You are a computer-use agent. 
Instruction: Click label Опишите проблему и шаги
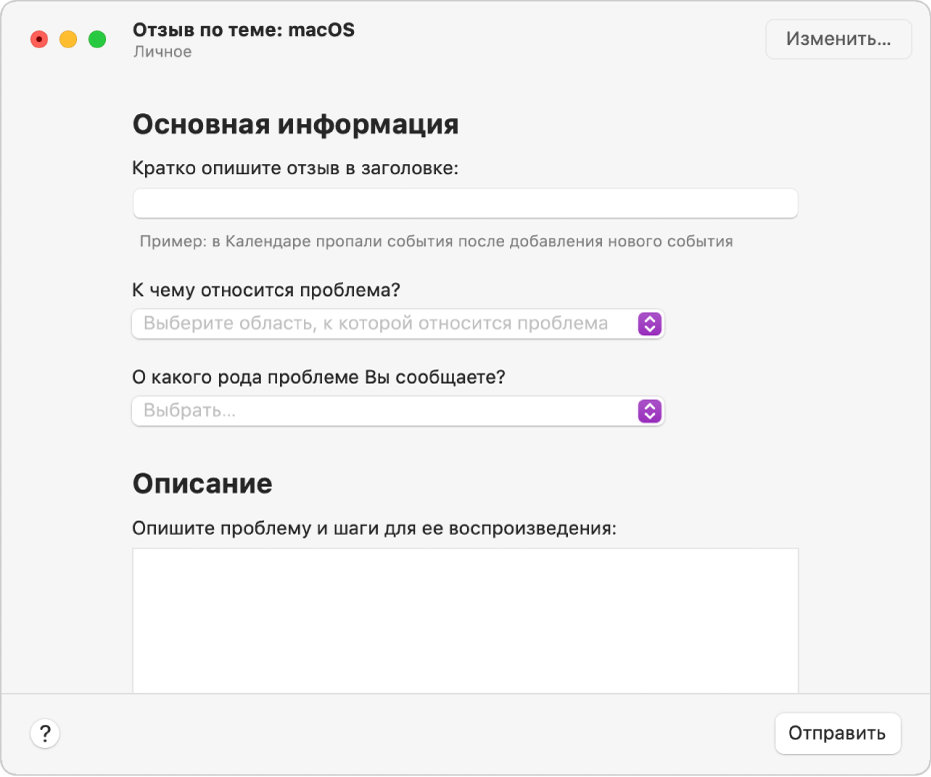point(374,528)
